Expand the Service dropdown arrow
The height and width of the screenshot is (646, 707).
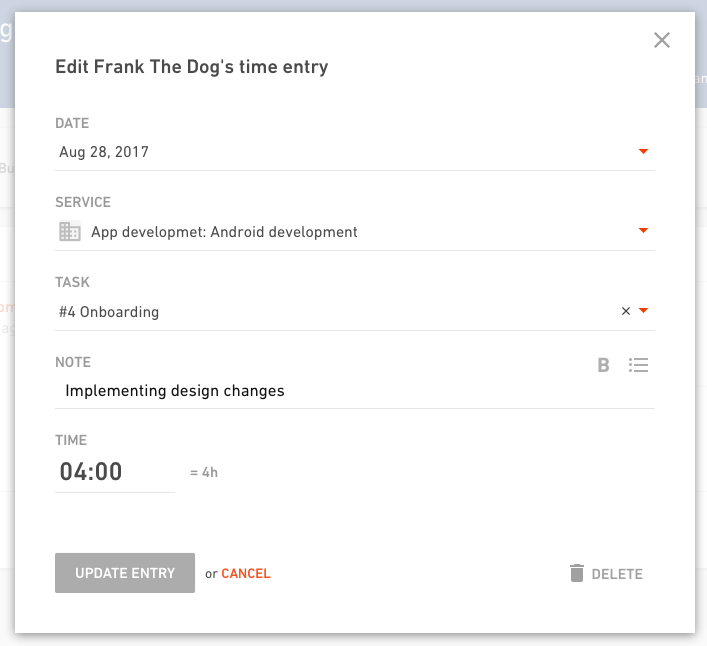pos(644,231)
